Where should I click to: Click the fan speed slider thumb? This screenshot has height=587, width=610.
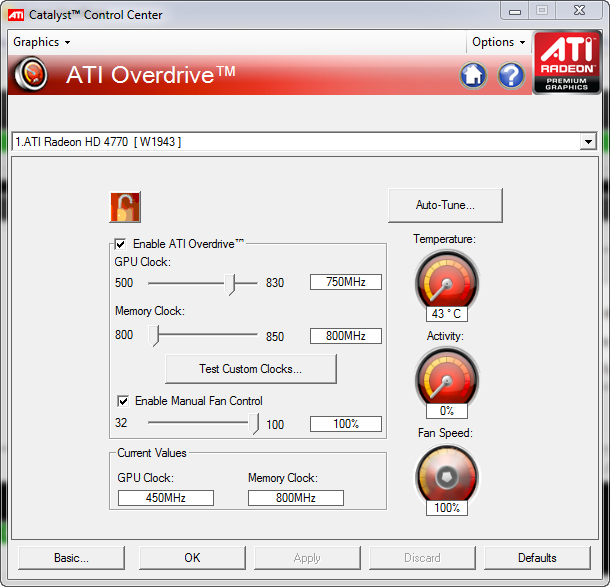(254, 424)
